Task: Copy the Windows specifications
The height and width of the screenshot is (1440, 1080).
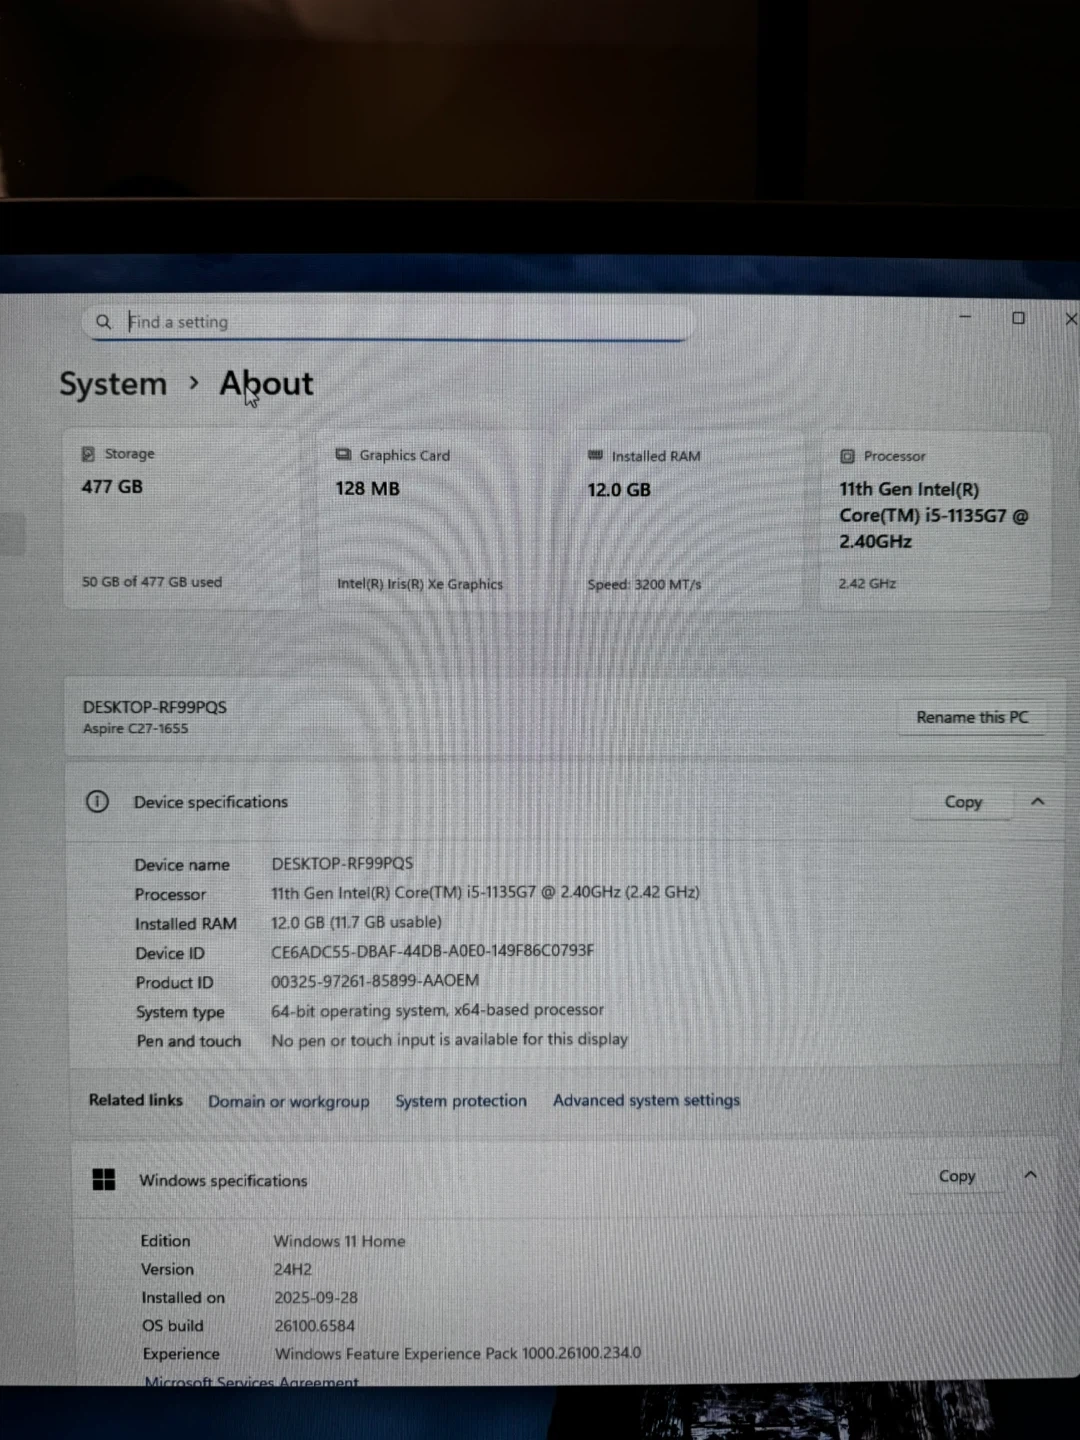Action: coord(956,1177)
